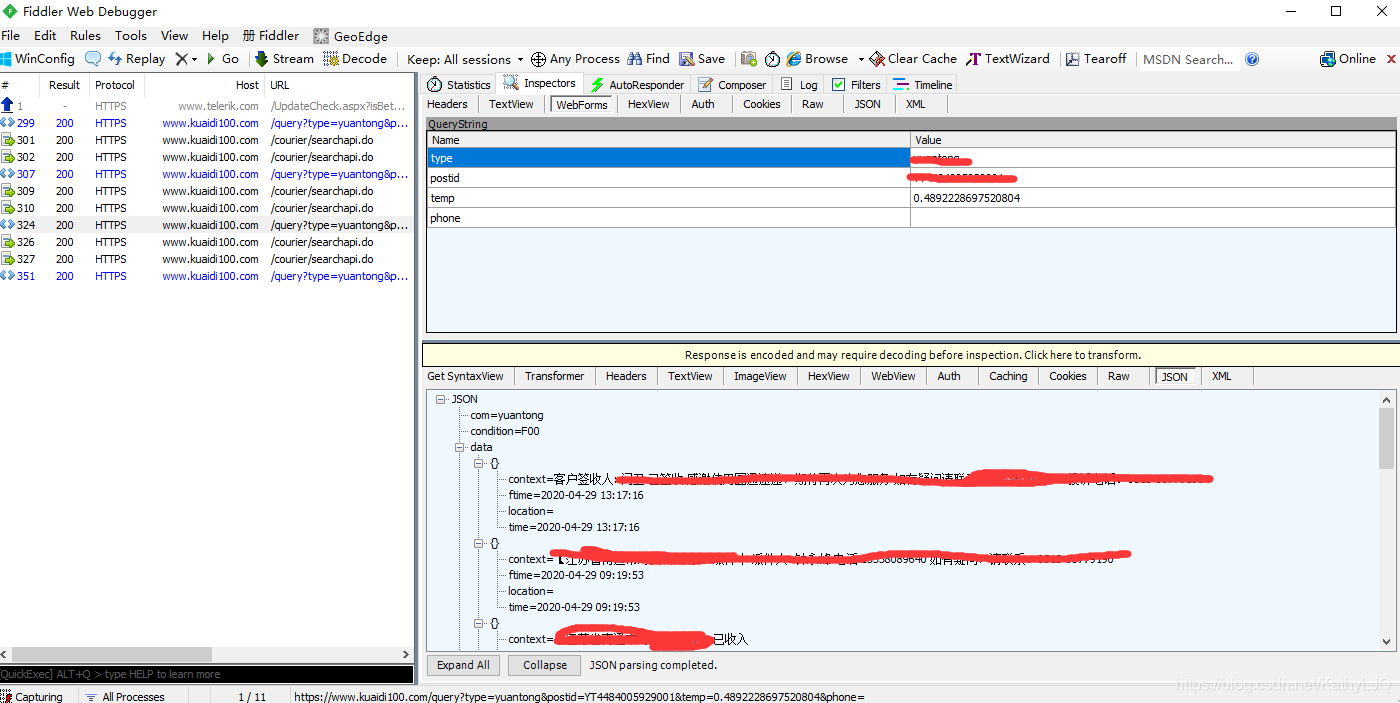Click the blue help question mark icon
1400x703 pixels.
[1252, 59]
